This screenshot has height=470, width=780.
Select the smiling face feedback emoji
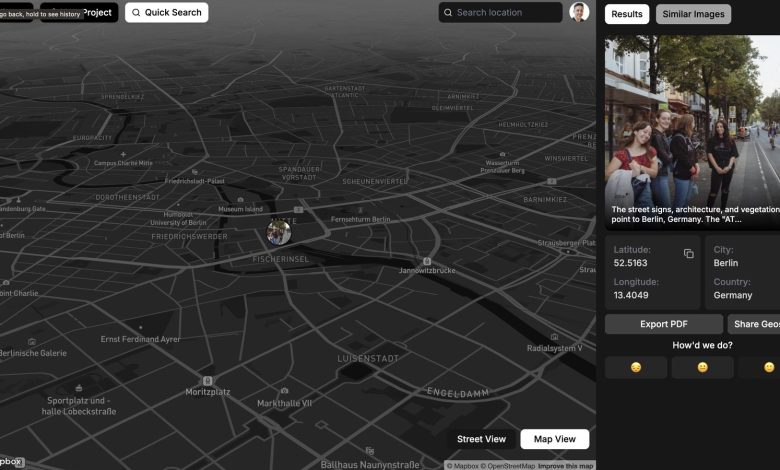coord(769,367)
